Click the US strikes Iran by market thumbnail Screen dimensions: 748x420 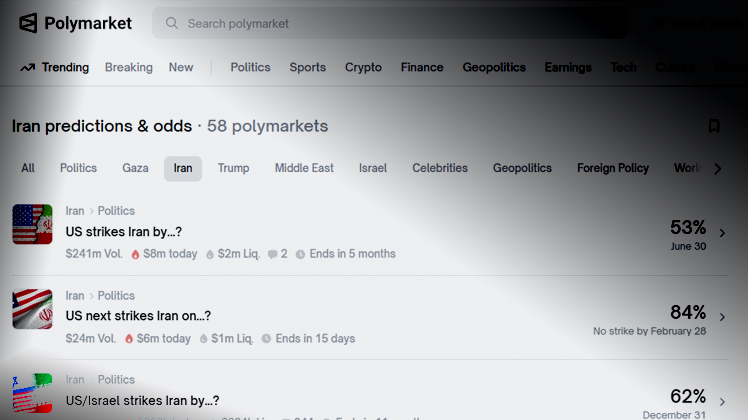(32, 224)
